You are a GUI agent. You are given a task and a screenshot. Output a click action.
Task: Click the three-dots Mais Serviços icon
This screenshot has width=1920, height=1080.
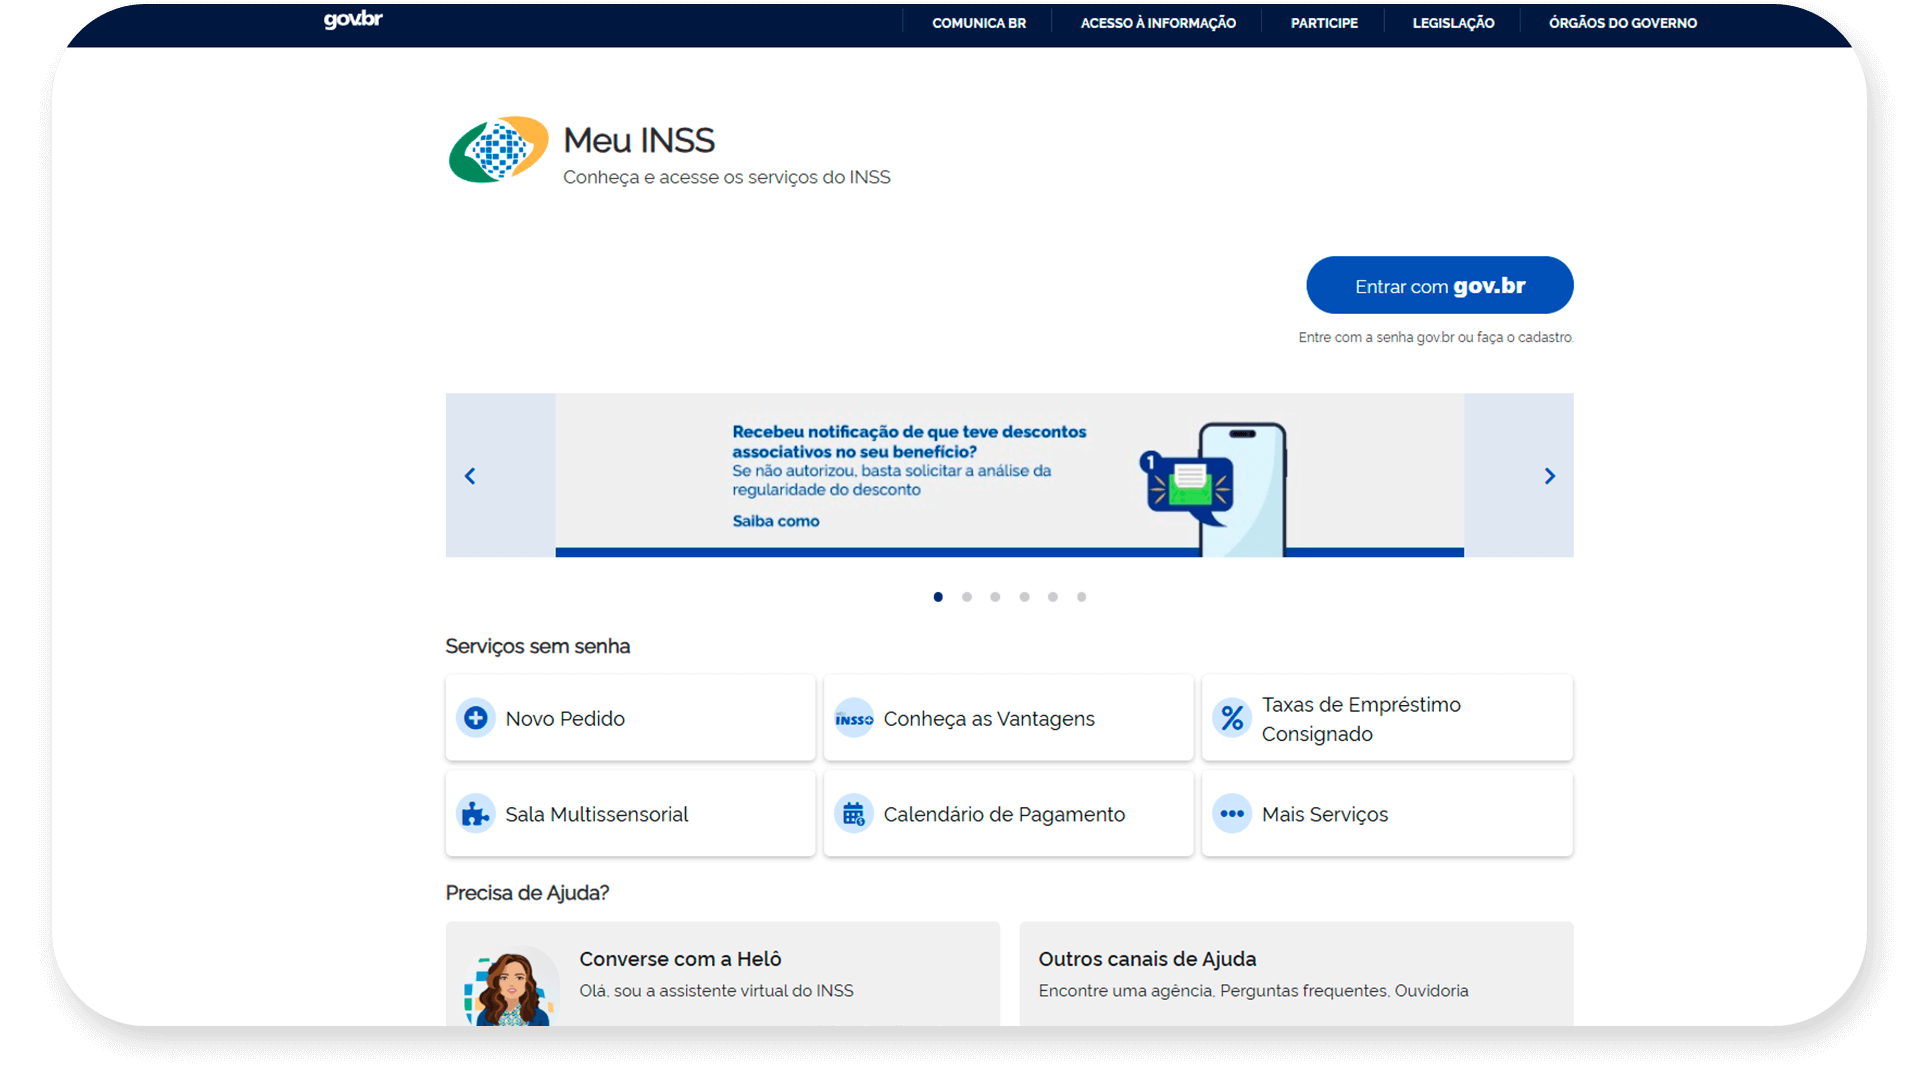click(1232, 814)
